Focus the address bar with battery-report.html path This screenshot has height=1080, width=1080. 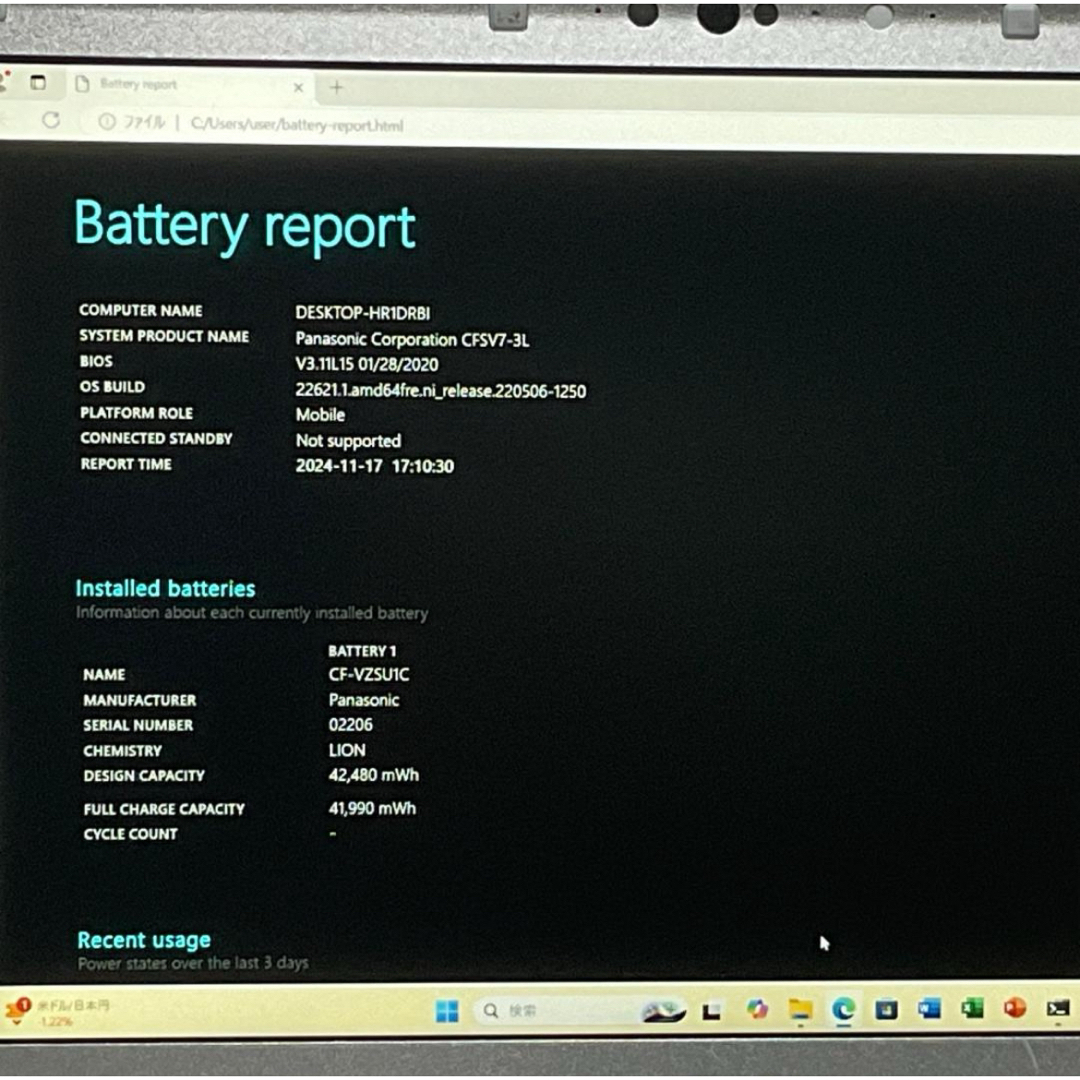(297, 125)
